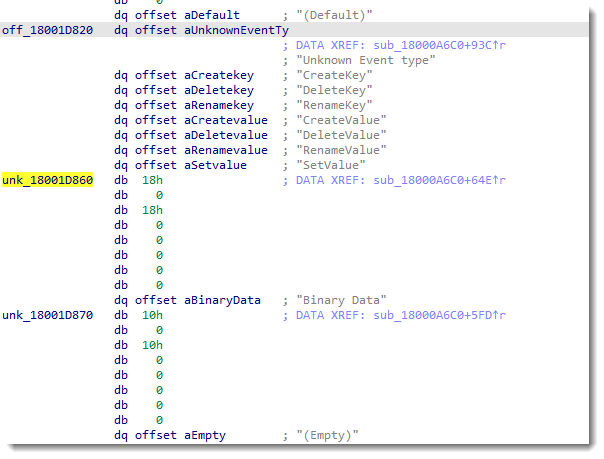
Task: Select the off_18001D820 address label
Action: pos(47,30)
